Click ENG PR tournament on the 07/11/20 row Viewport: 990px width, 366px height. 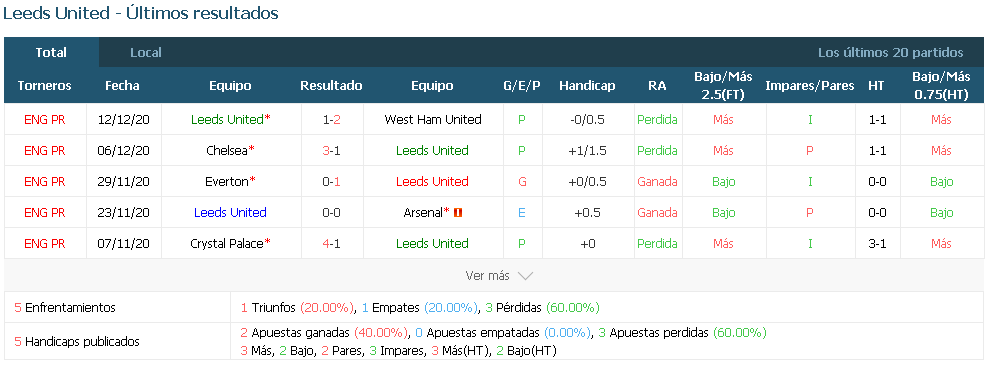[44, 244]
